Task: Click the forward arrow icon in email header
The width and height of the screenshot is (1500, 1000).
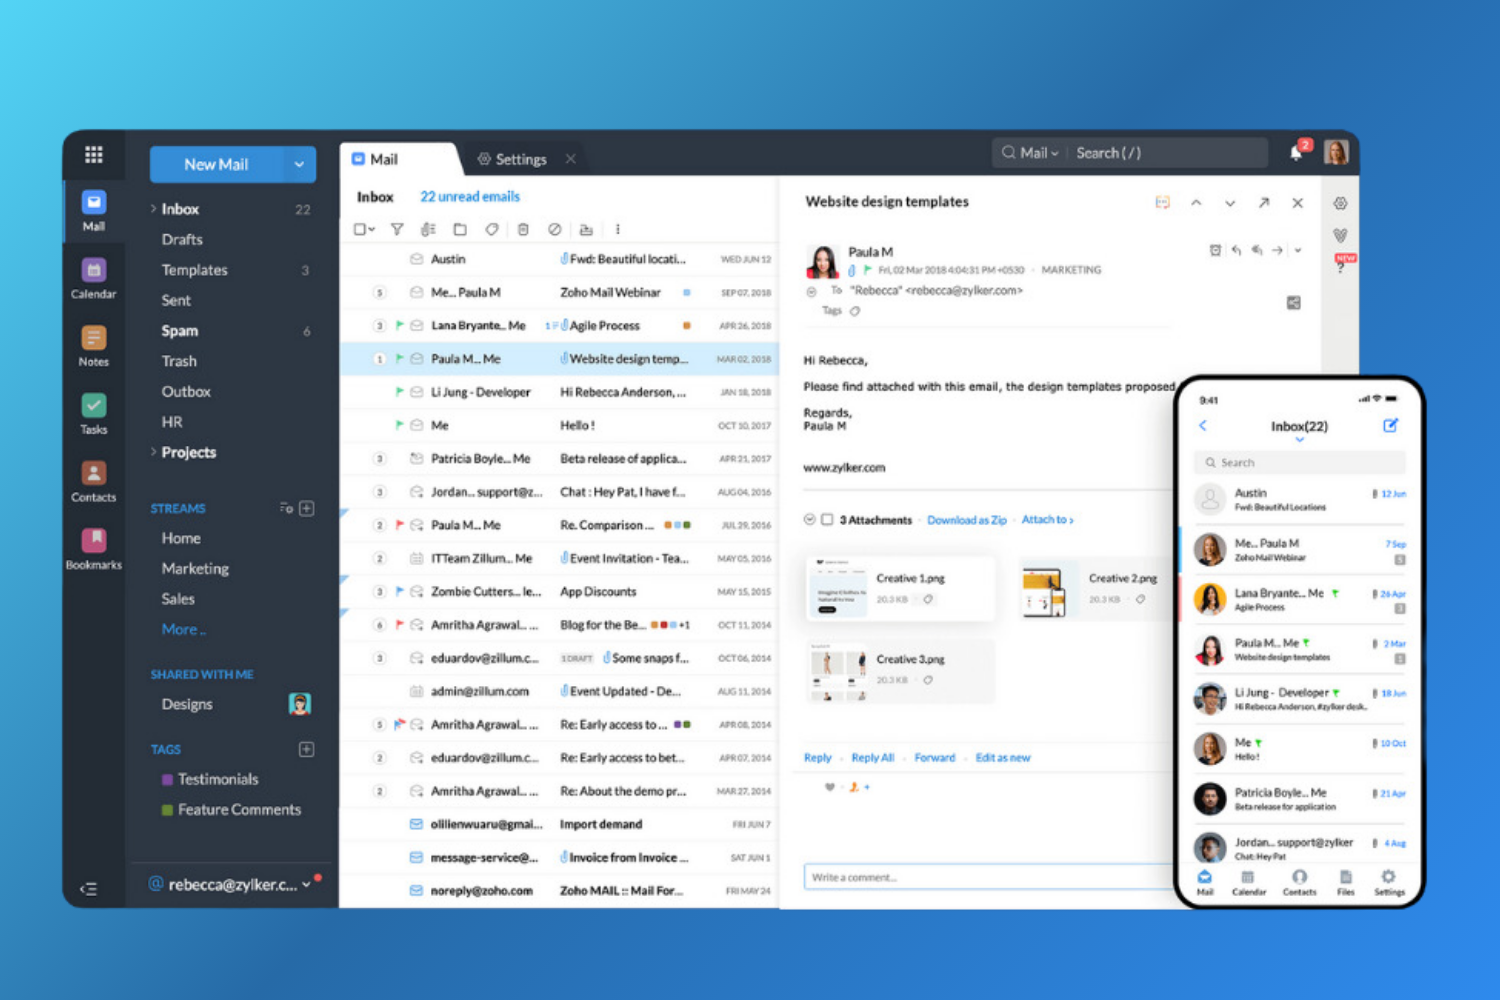Action: click(1278, 250)
